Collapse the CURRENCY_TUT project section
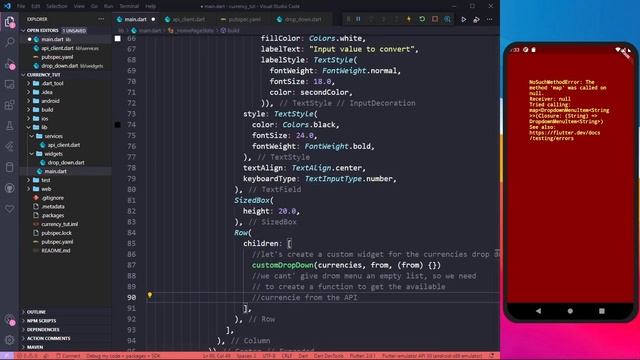The image size is (640, 360). coord(43,75)
